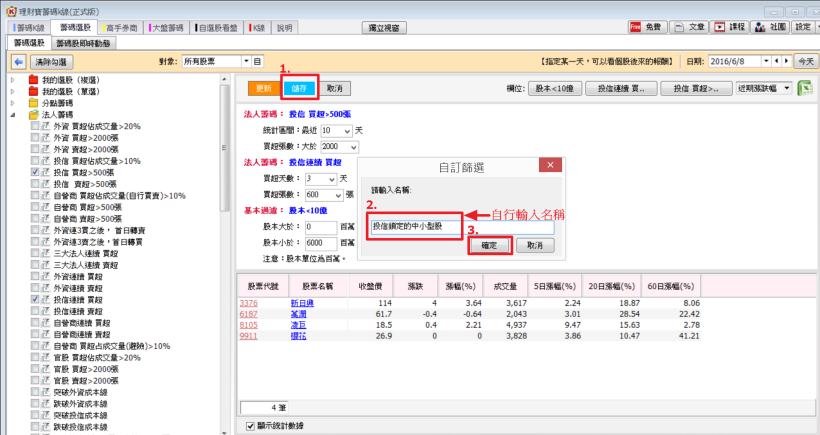Click the red folder 我的選股(複選)
Image resolution: width=820 pixels, height=435 pixels.
(33, 80)
